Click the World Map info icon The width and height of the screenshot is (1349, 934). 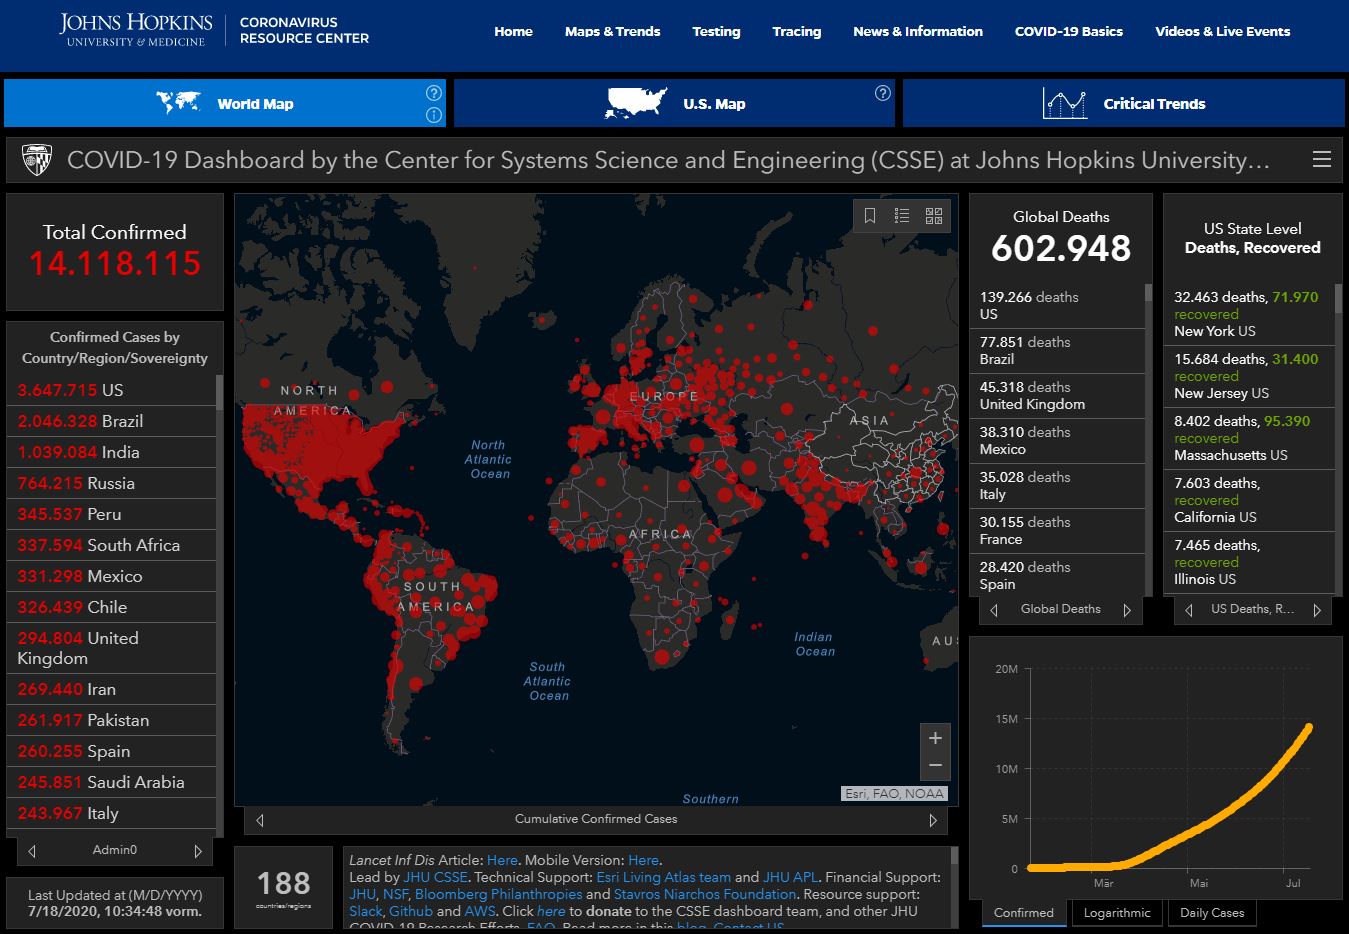[434, 115]
